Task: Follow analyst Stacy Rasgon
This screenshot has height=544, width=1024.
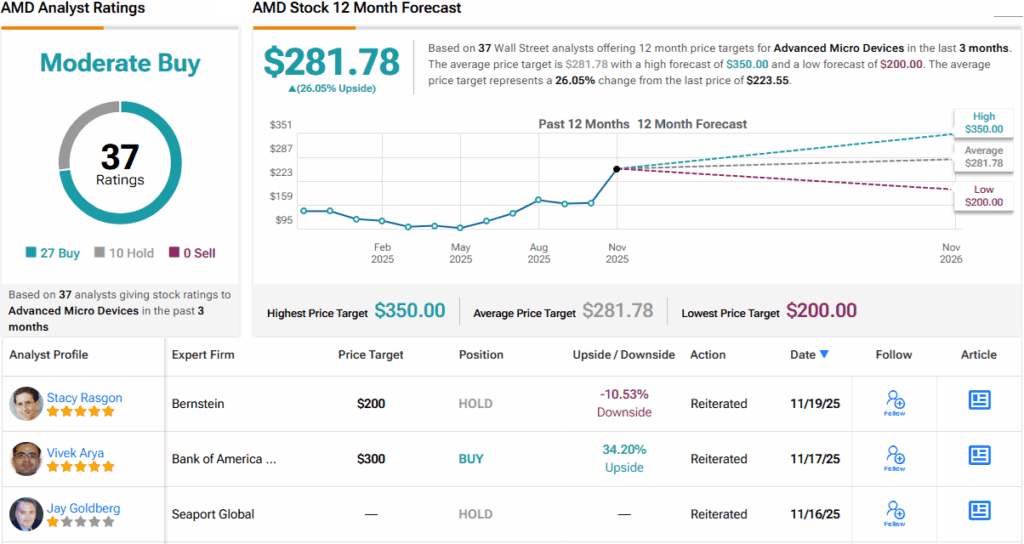Action: click(895, 403)
